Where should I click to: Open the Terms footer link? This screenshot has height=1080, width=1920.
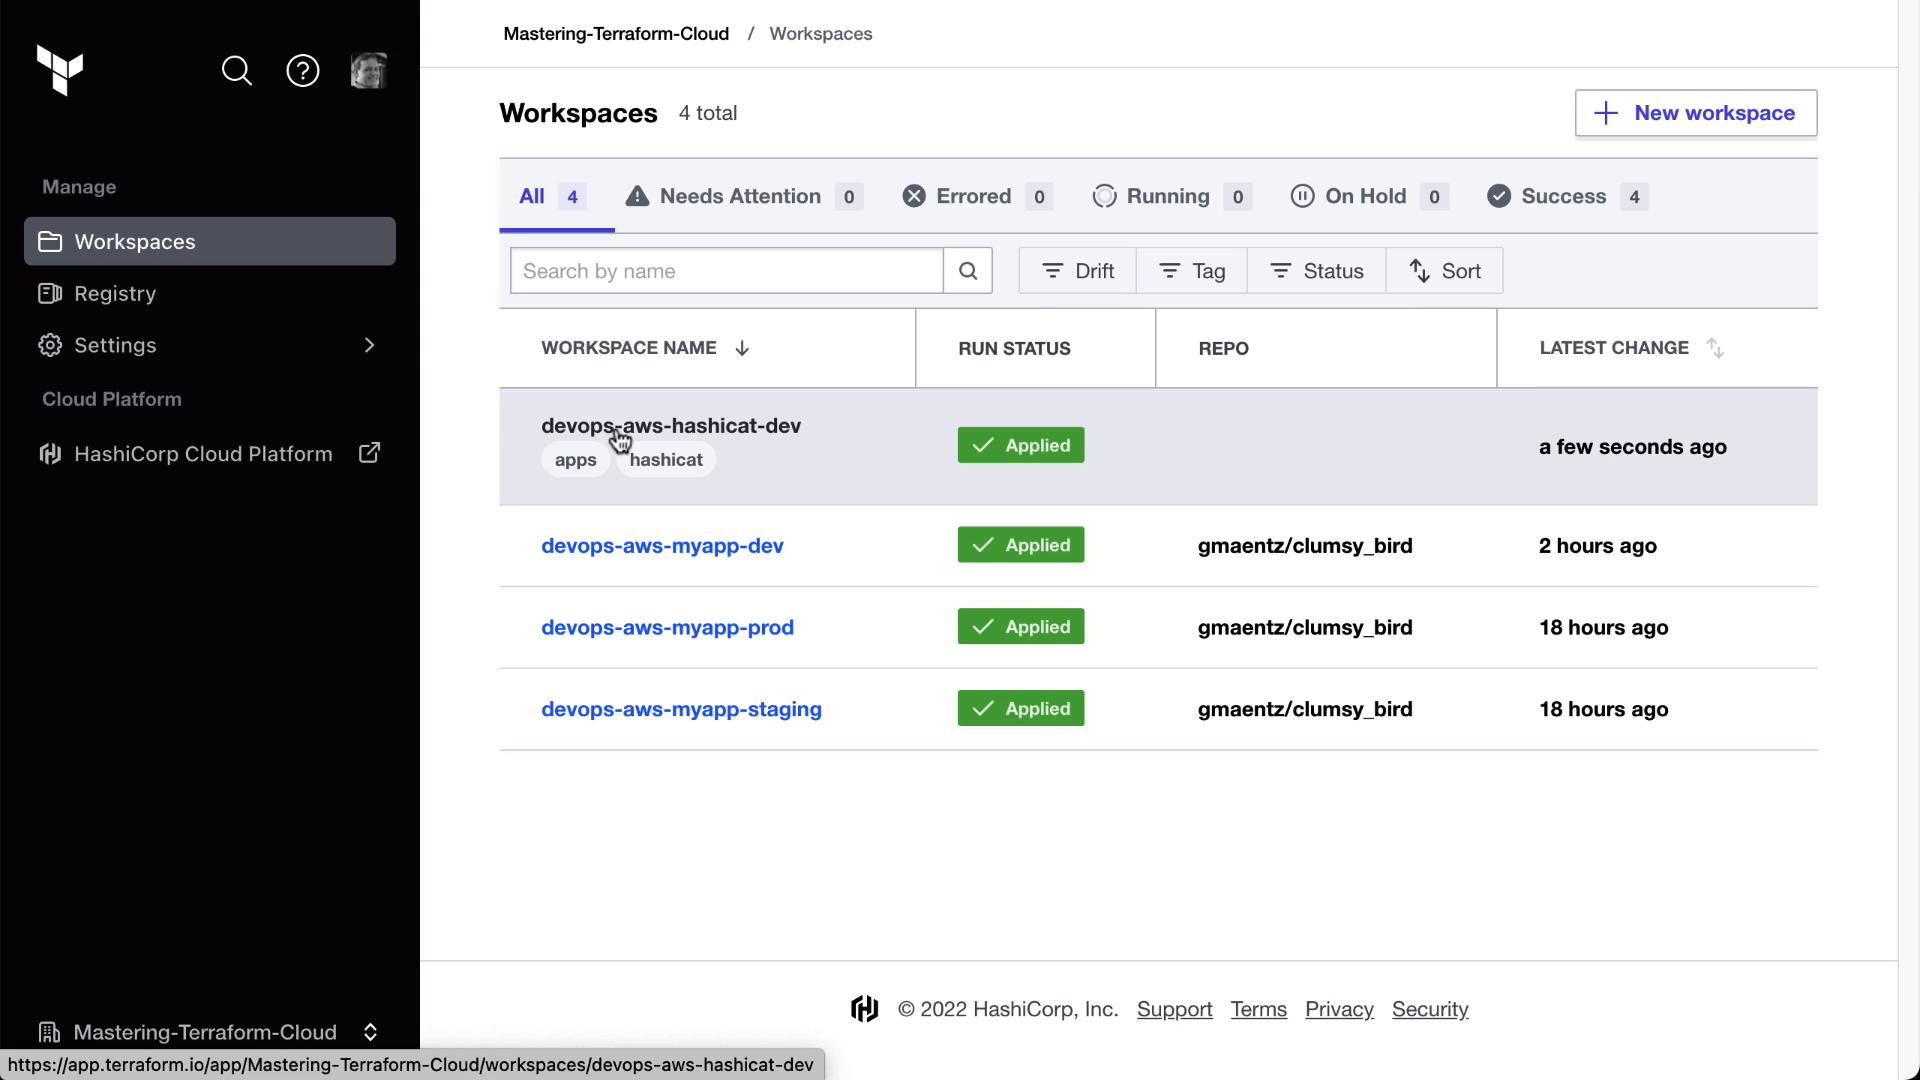pyautogui.click(x=1259, y=1009)
